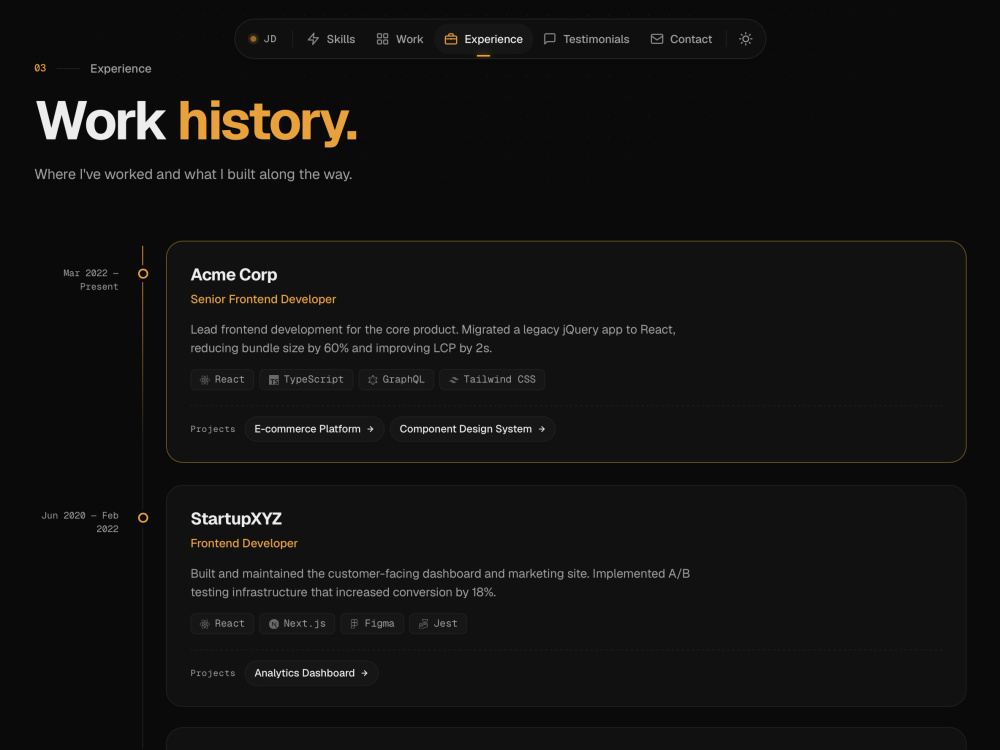Click the subtitle about where I've worked

(x=193, y=175)
